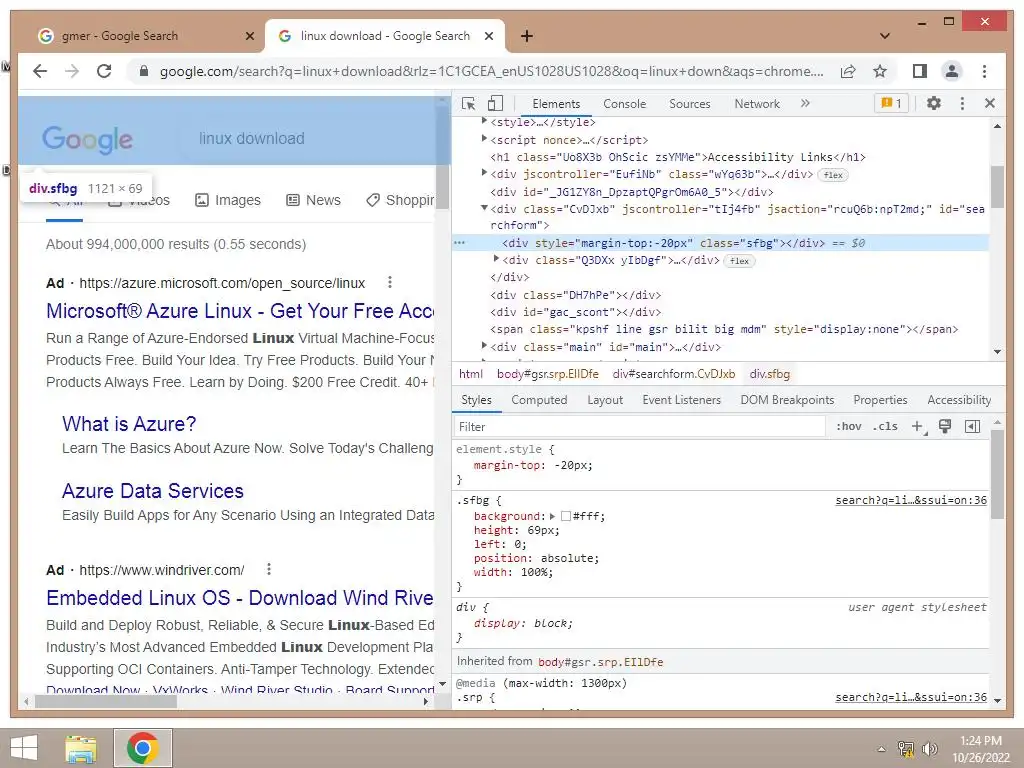Expand the div jscontroller EufiNb node
This screenshot has width=1024, height=768.
coord(484,173)
